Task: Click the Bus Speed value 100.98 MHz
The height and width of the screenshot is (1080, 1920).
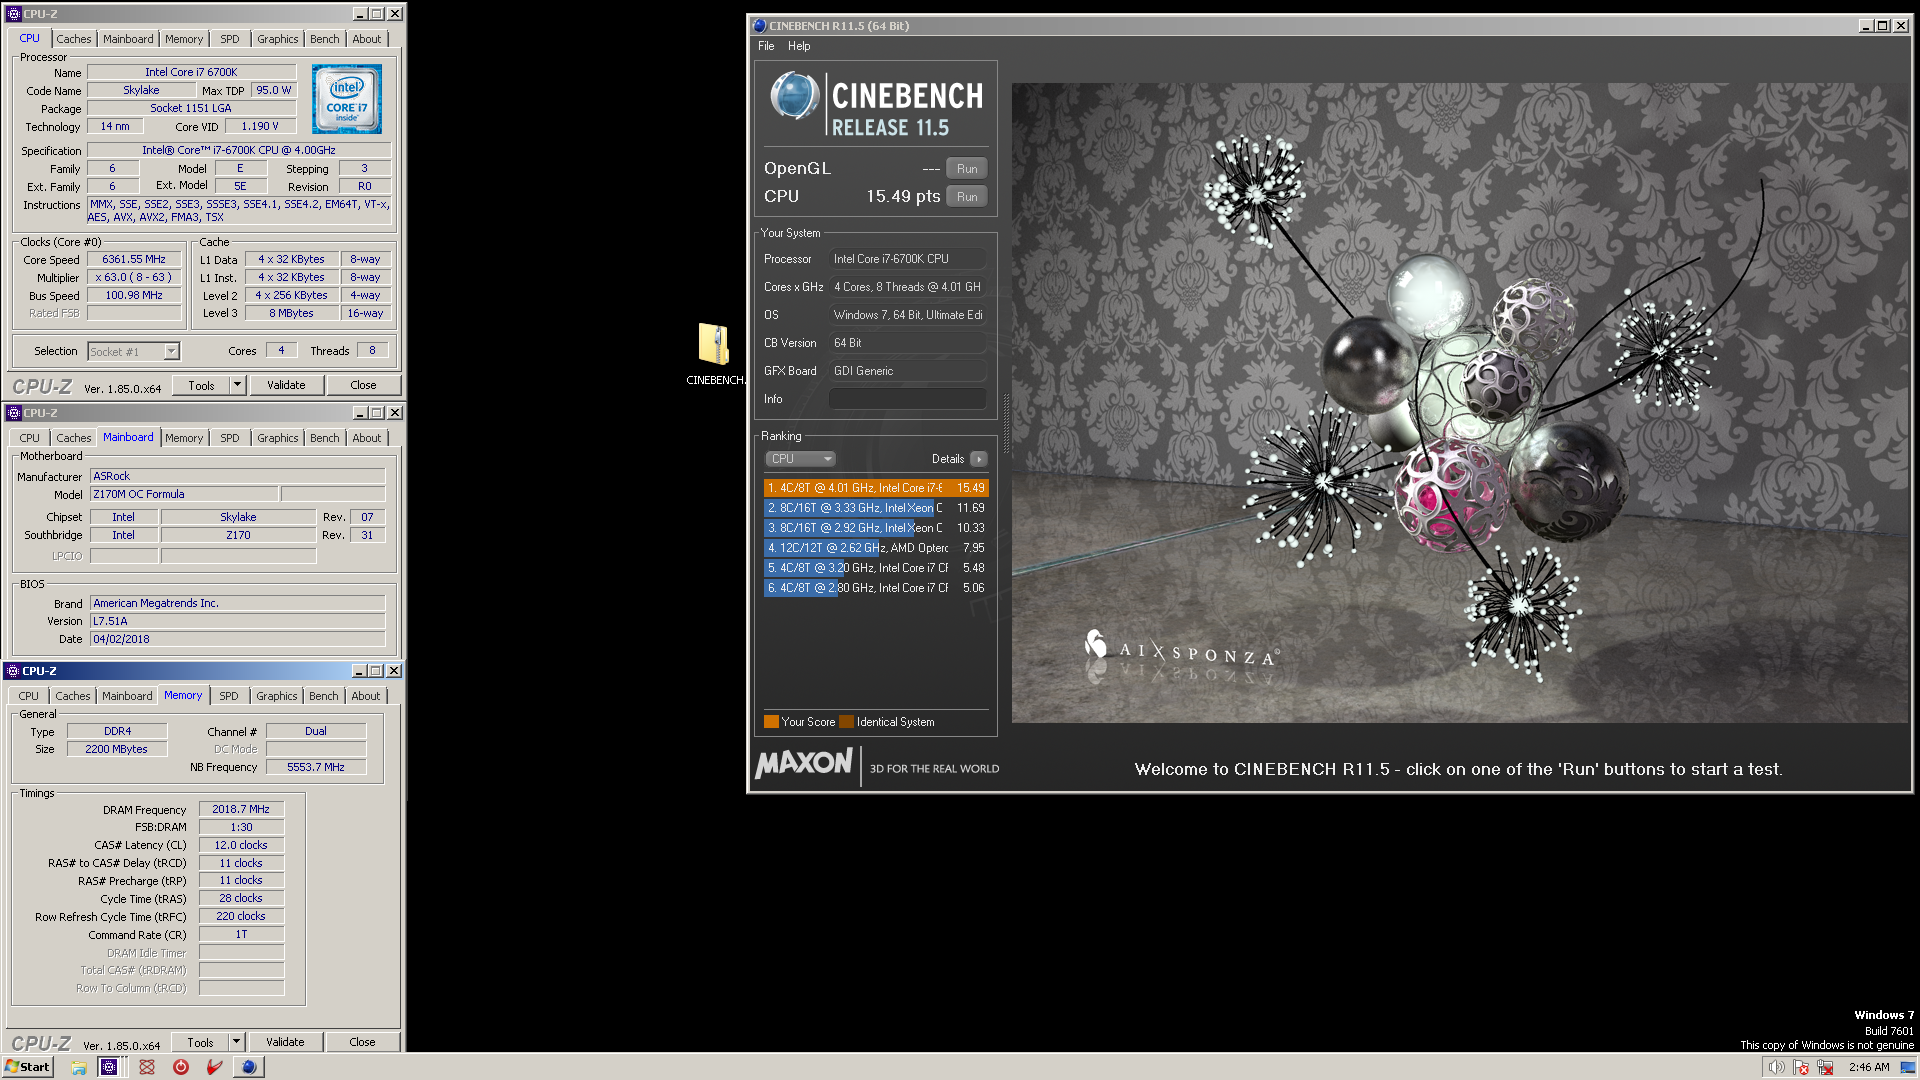Action: (x=134, y=295)
